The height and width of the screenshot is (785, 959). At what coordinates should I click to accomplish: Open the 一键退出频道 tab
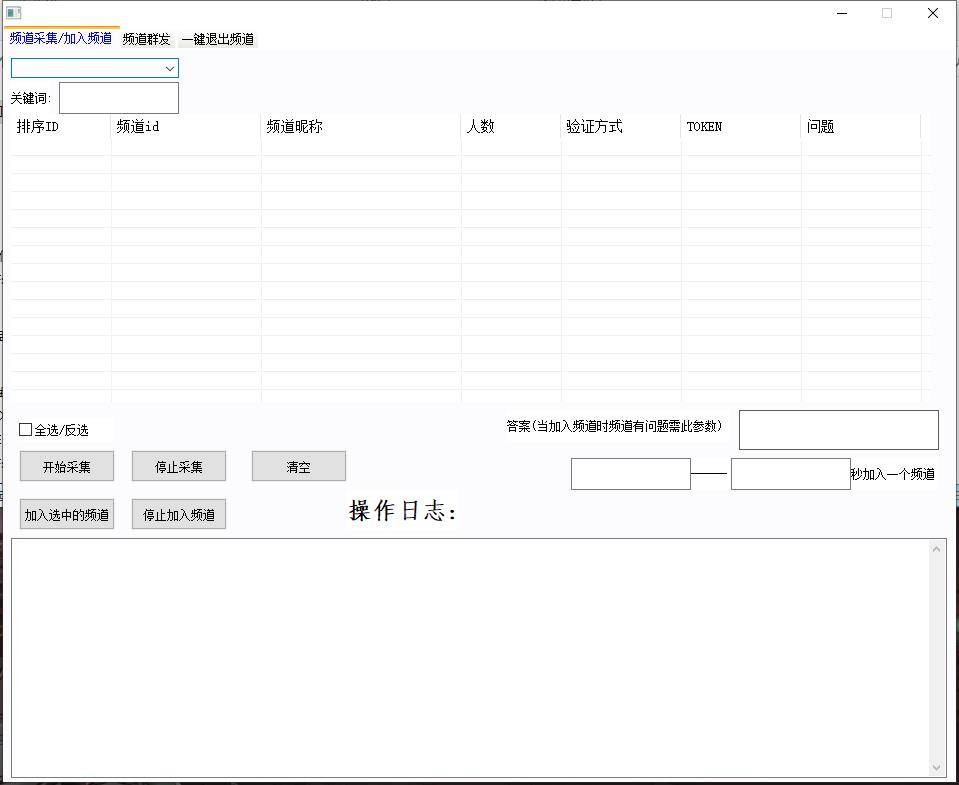[x=217, y=39]
